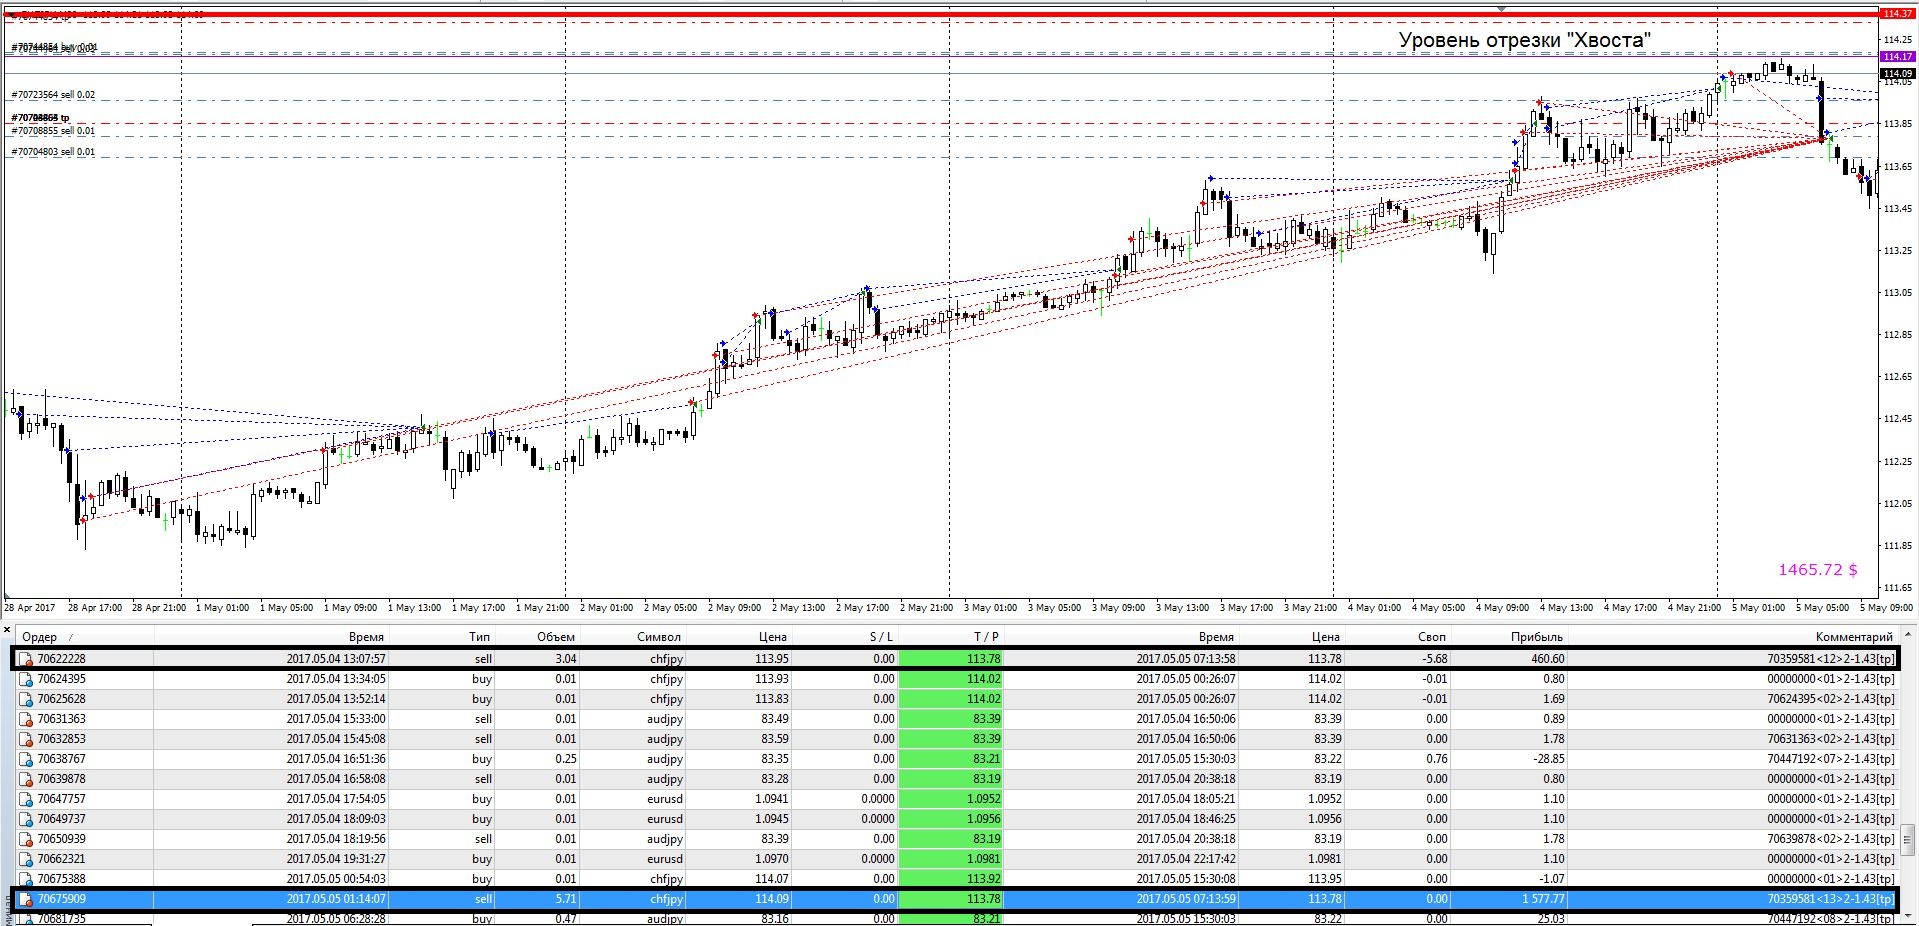Screen dimensions: 1919x926
Task: Click the chart order label #70723564 sell 0.02
Action: (x=53, y=95)
